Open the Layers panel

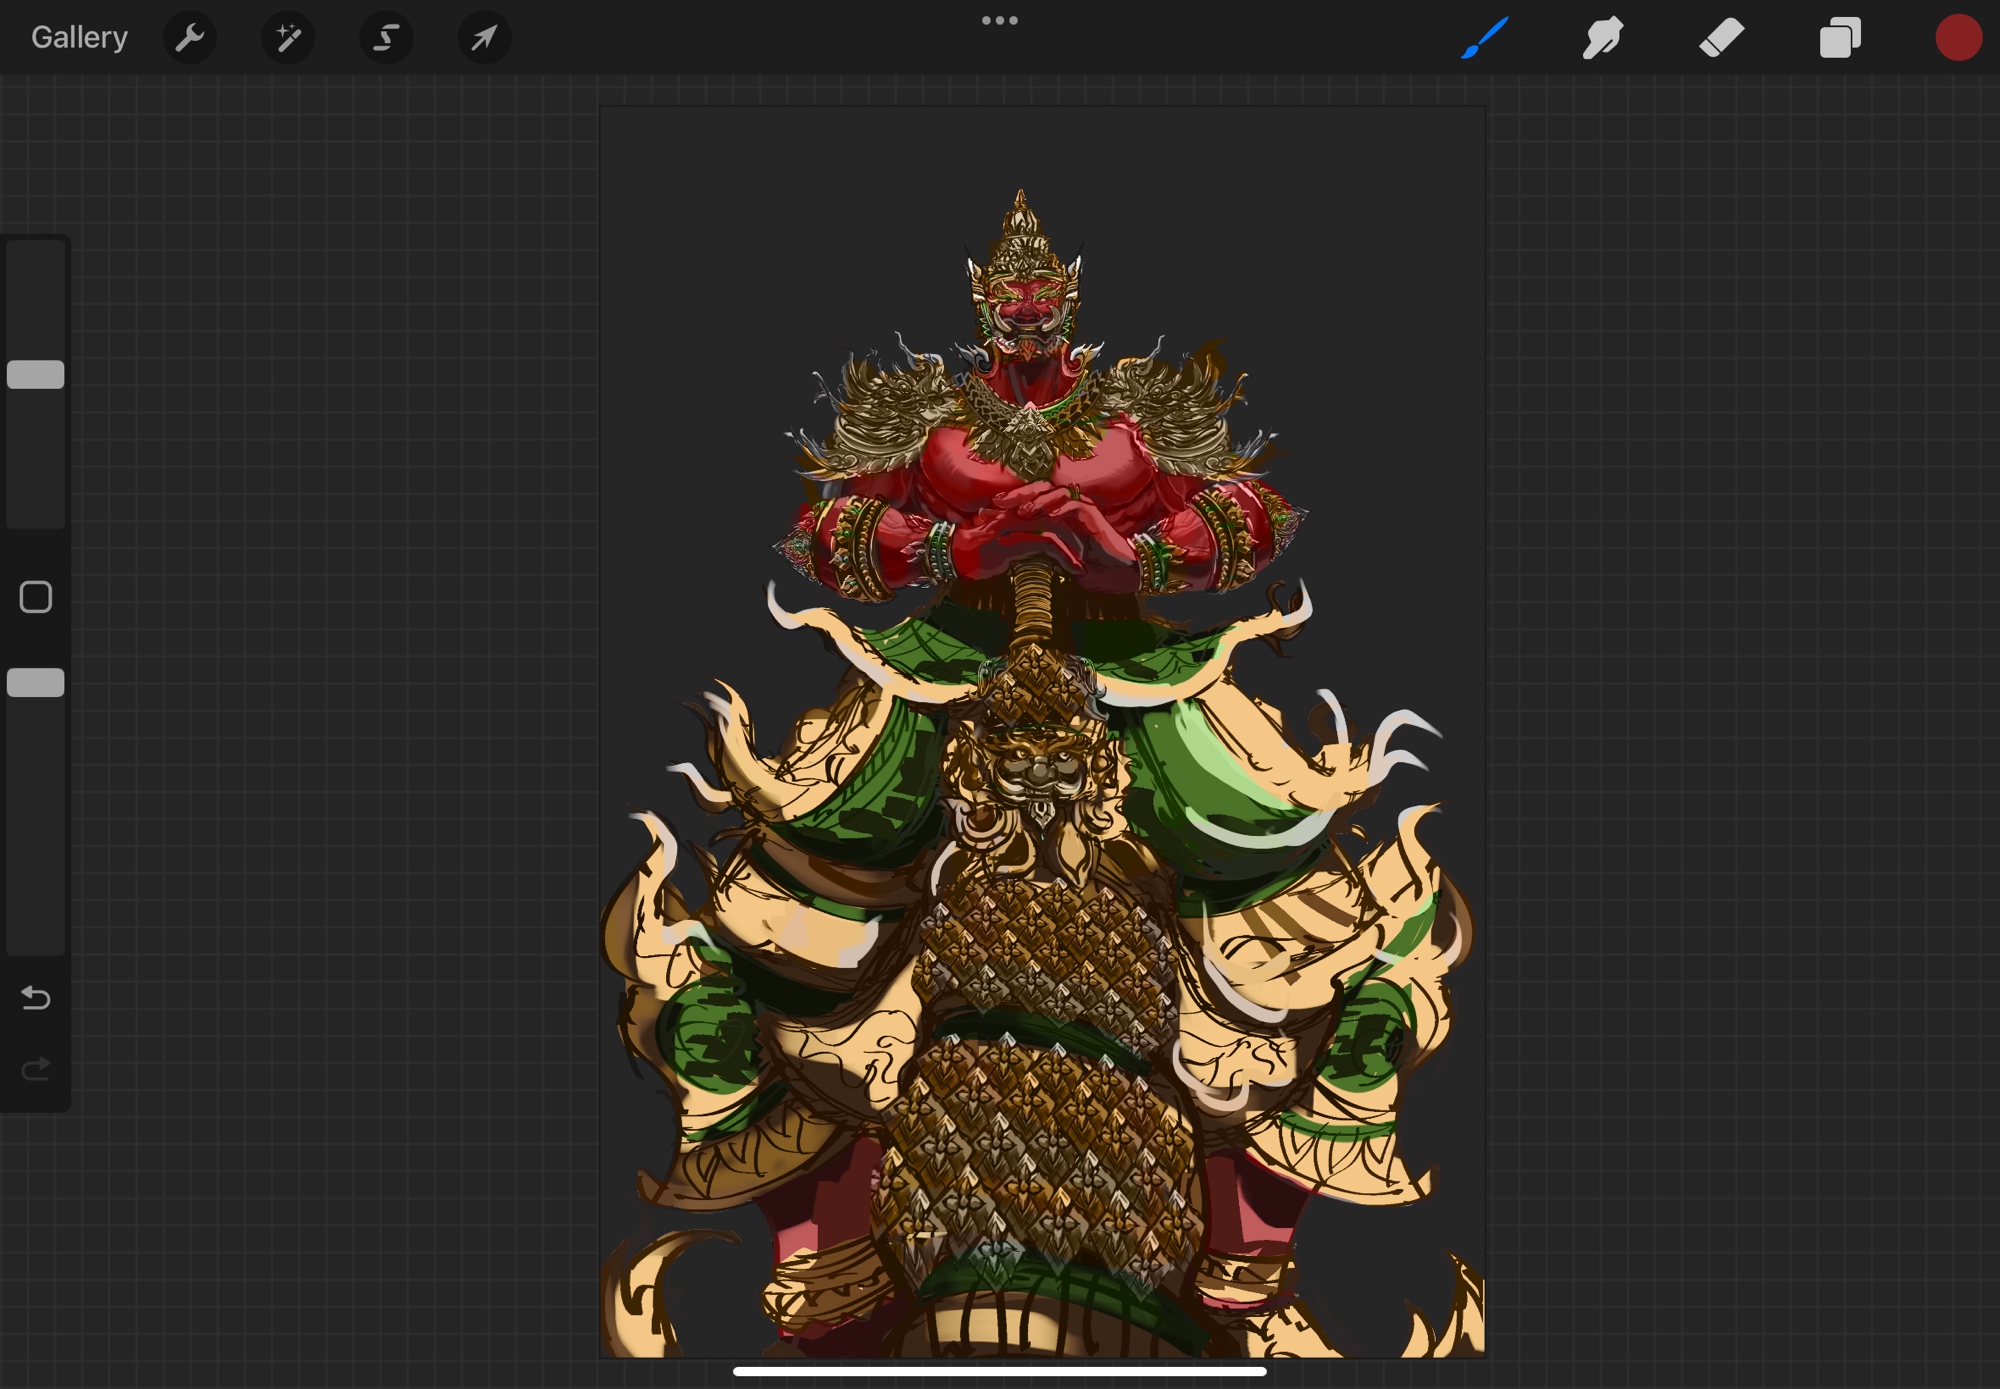pos(1840,38)
